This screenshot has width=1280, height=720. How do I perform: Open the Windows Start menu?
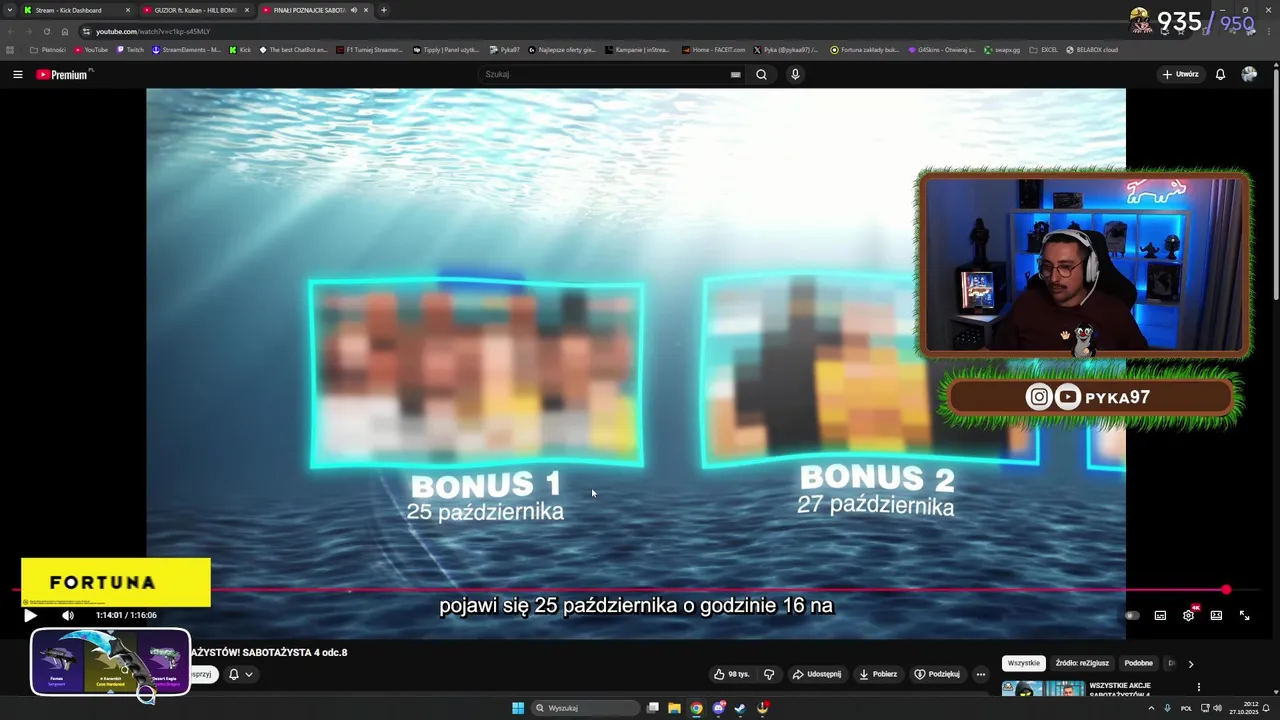click(518, 708)
